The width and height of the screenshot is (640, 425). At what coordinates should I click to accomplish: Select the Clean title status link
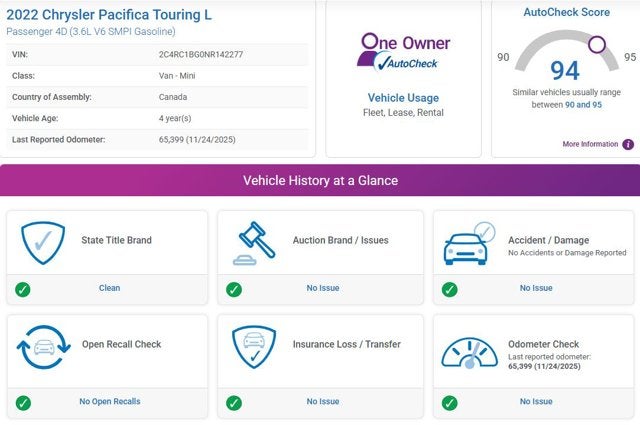click(109, 288)
